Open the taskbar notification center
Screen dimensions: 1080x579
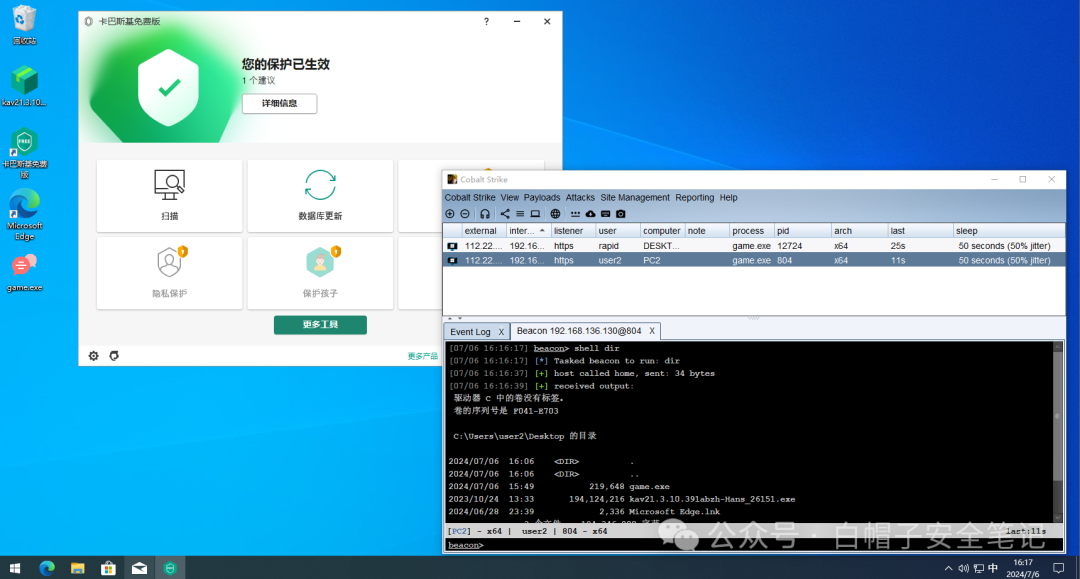tap(1059, 568)
